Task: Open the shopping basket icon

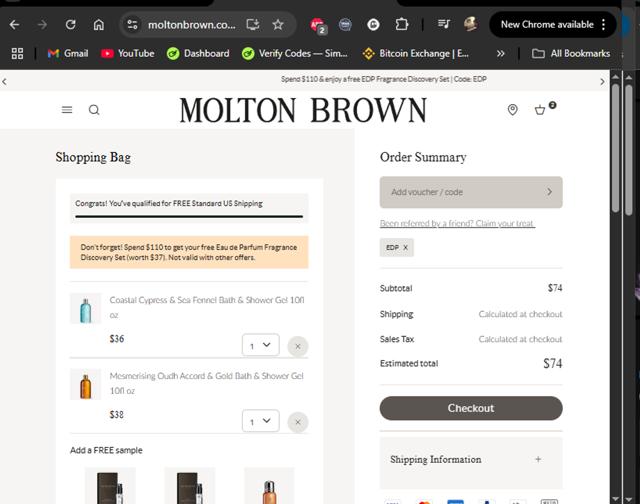Action: pos(540,110)
